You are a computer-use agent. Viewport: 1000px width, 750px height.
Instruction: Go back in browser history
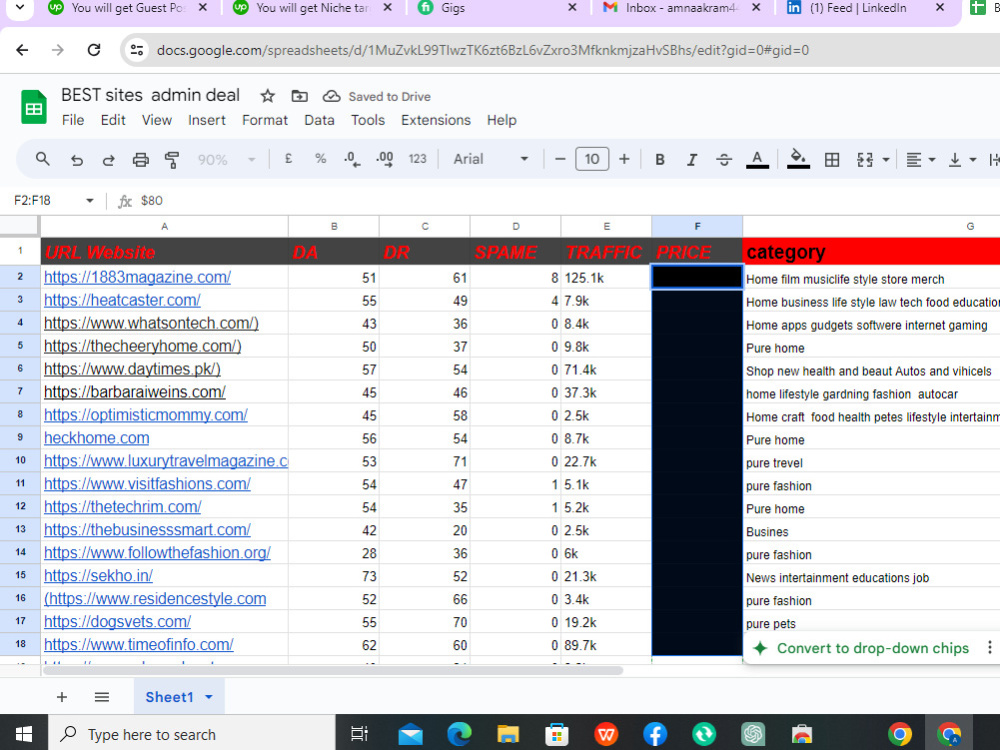[22, 50]
